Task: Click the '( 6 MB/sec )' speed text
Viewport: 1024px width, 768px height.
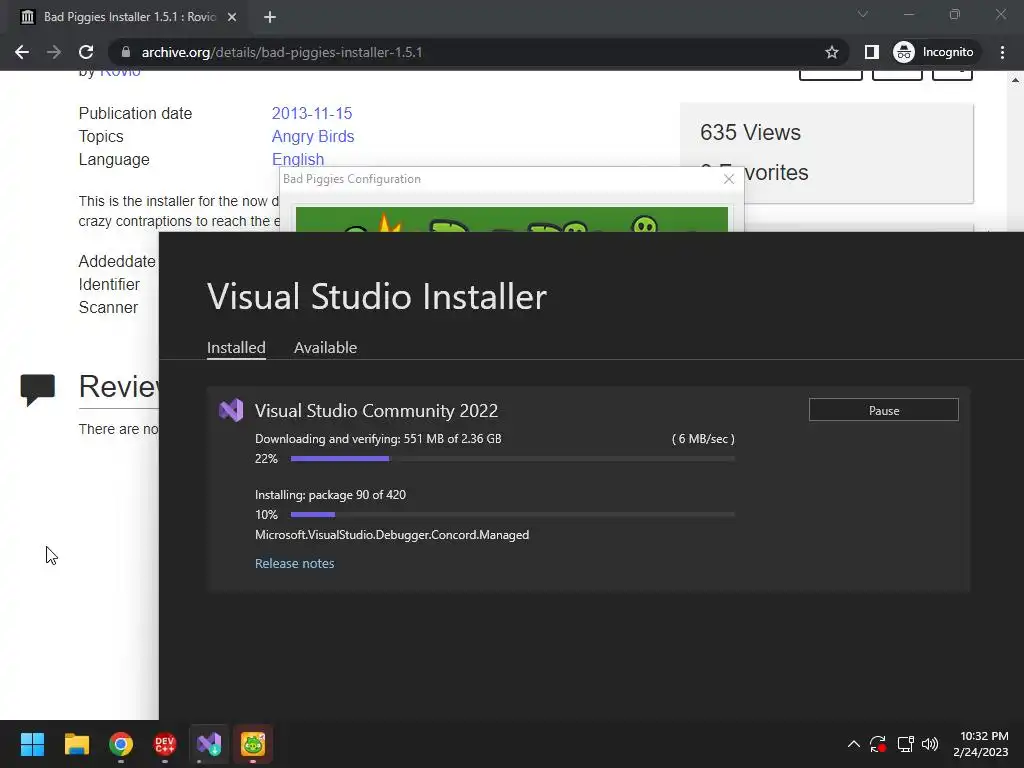Action: click(703, 439)
